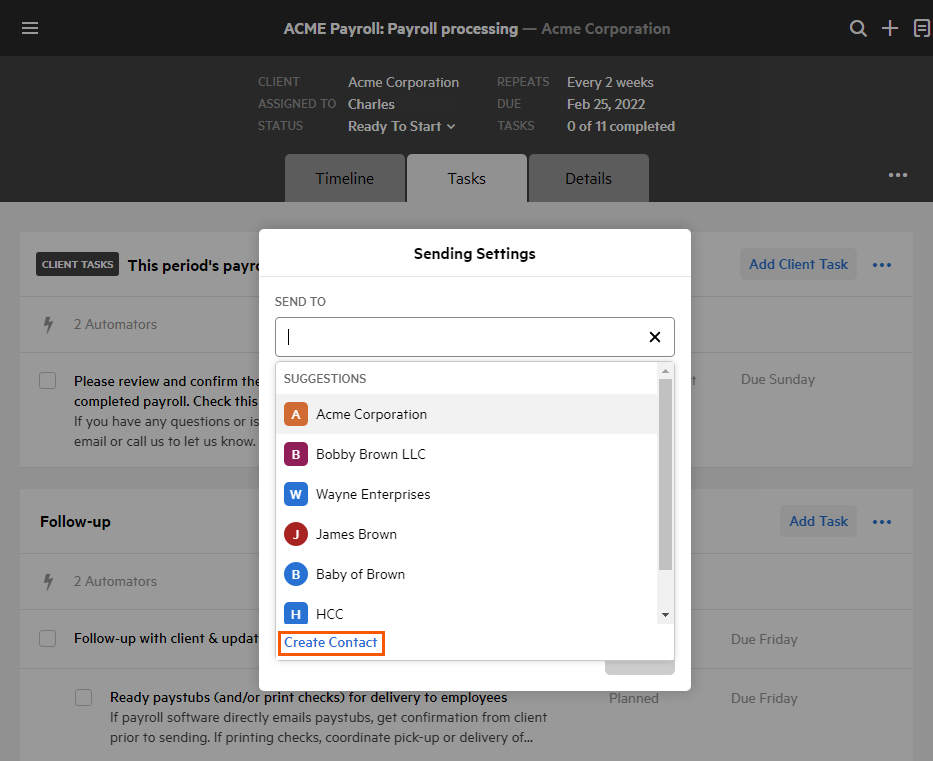Check the 'Please review and confirm' task checkbox
The width and height of the screenshot is (933, 761).
47,380
